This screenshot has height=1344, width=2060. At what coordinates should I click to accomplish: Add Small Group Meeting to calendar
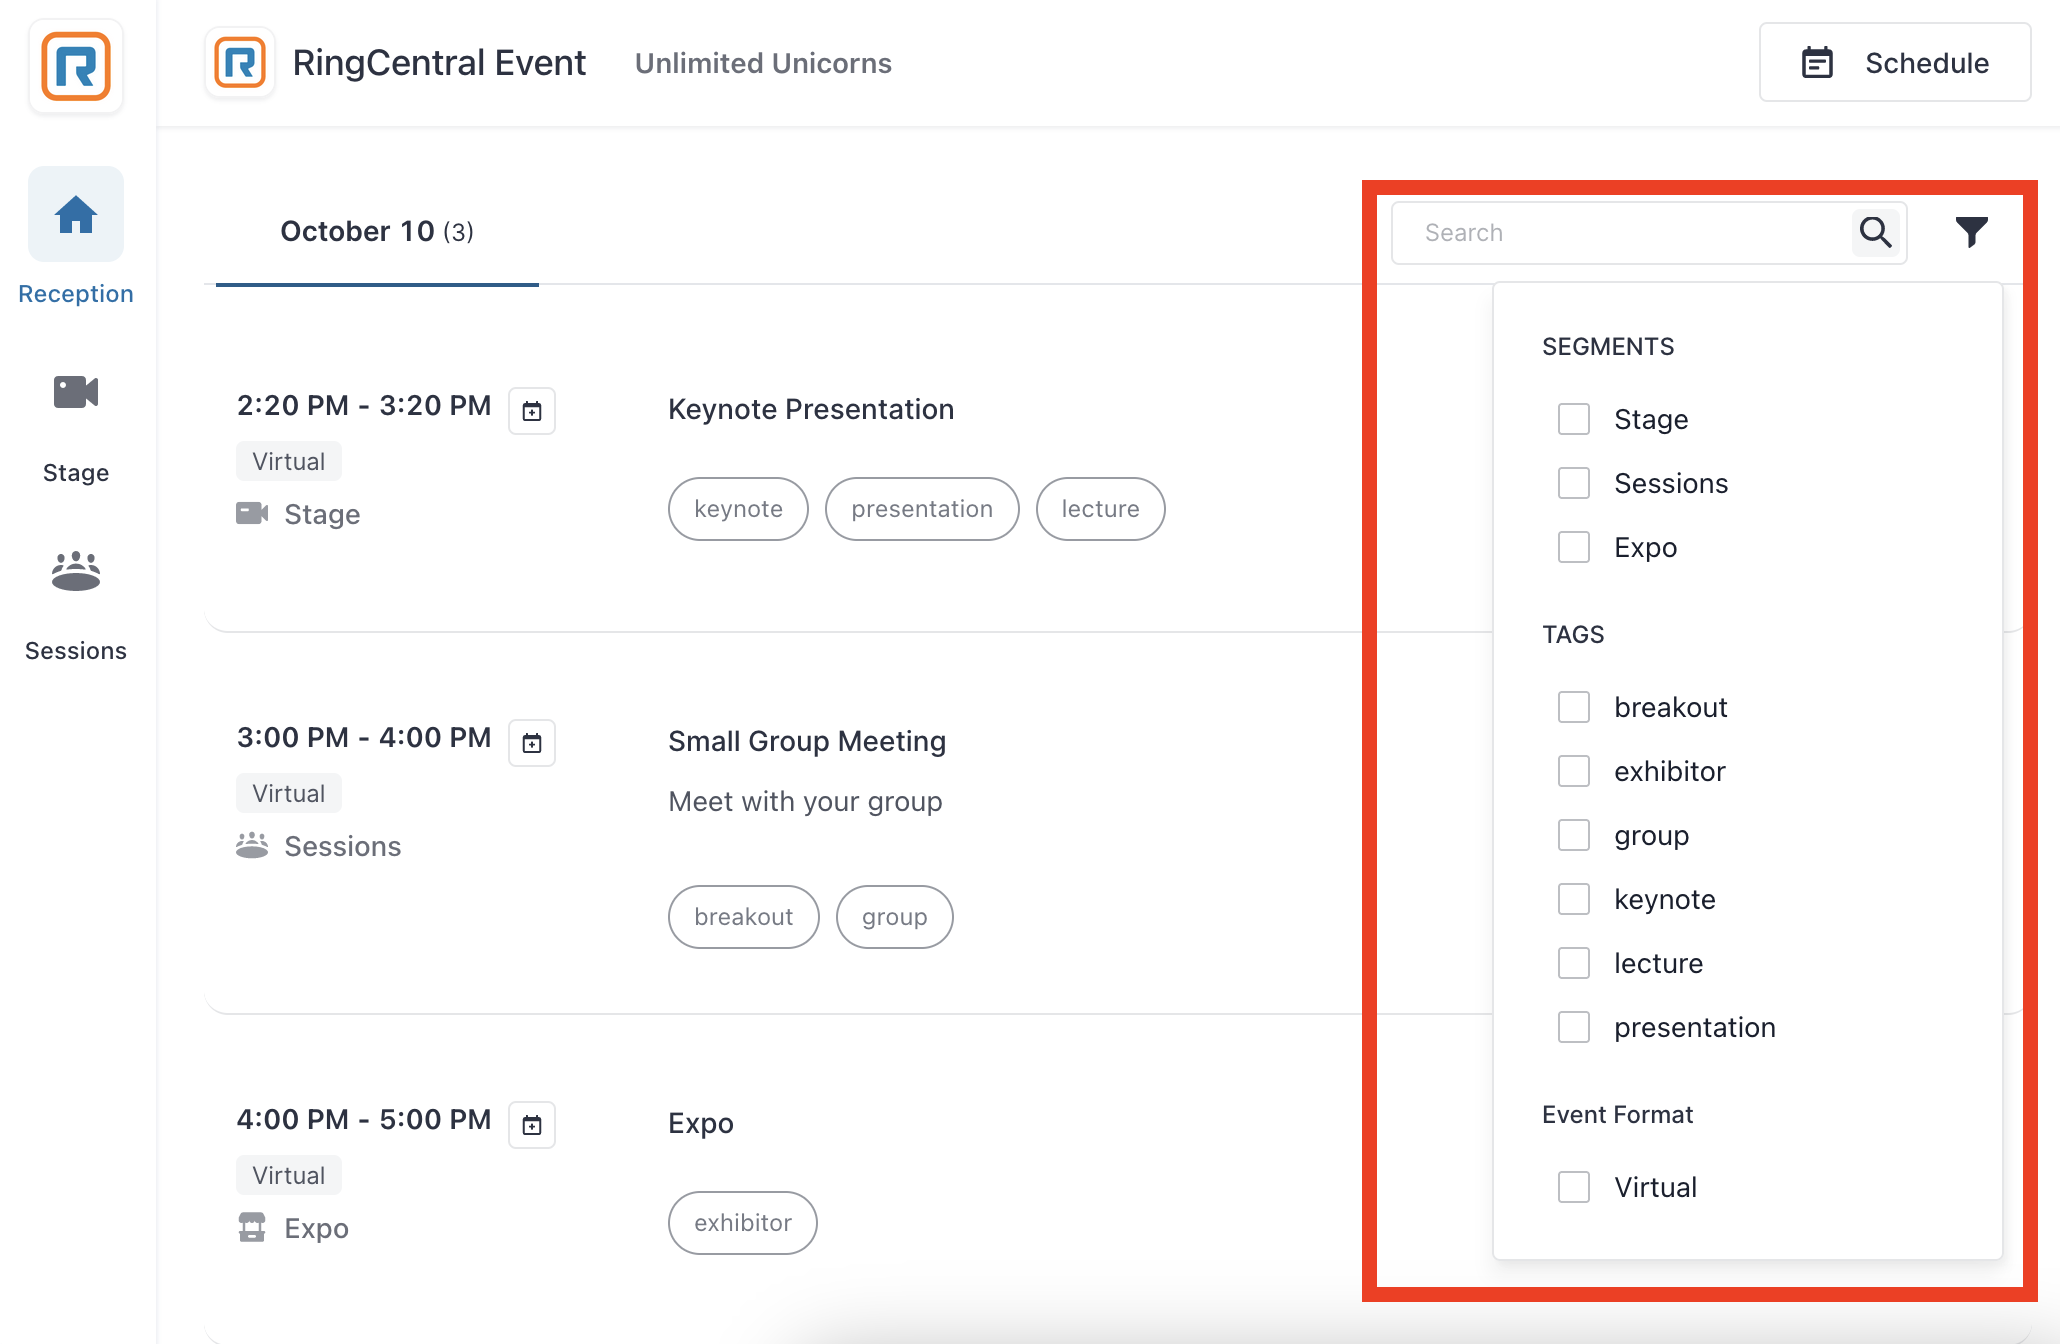pos(532,743)
